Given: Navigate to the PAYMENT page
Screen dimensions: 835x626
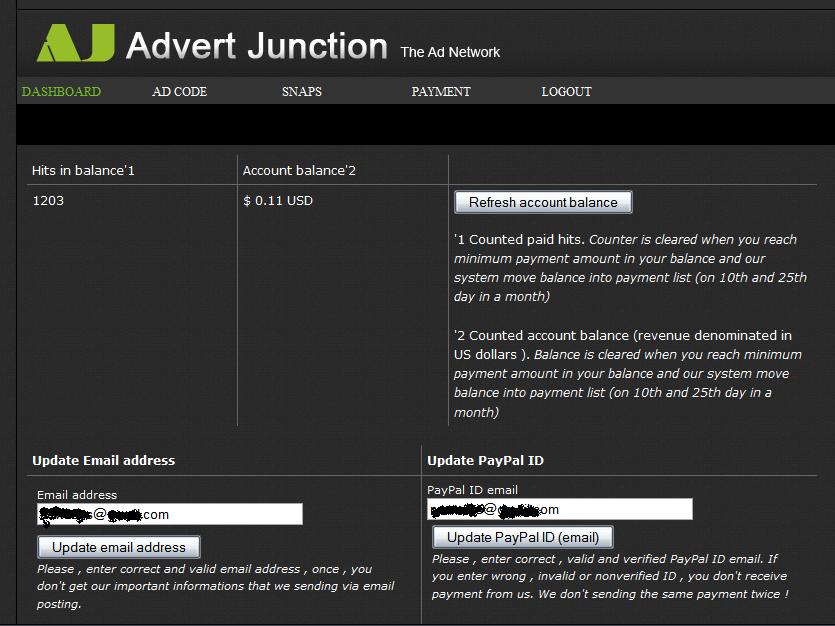Looking at the screenshot, I should point(441,92).
